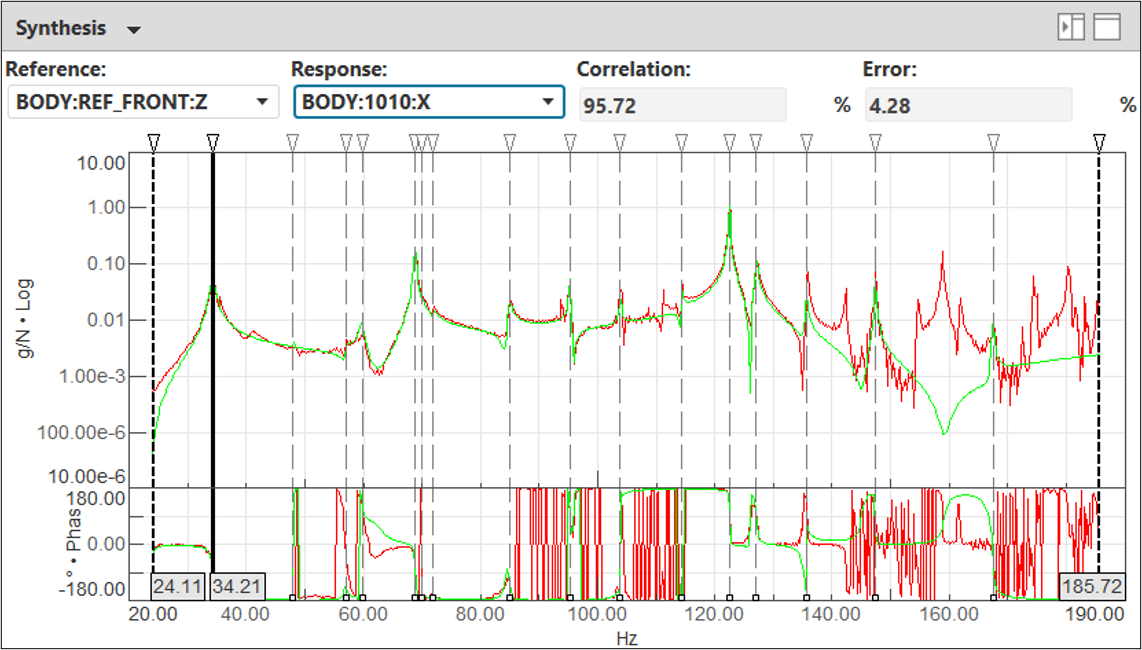Open the Synthesis panel dropdown menu
The width and height of the screenshot is (1142, 650).
134,30
